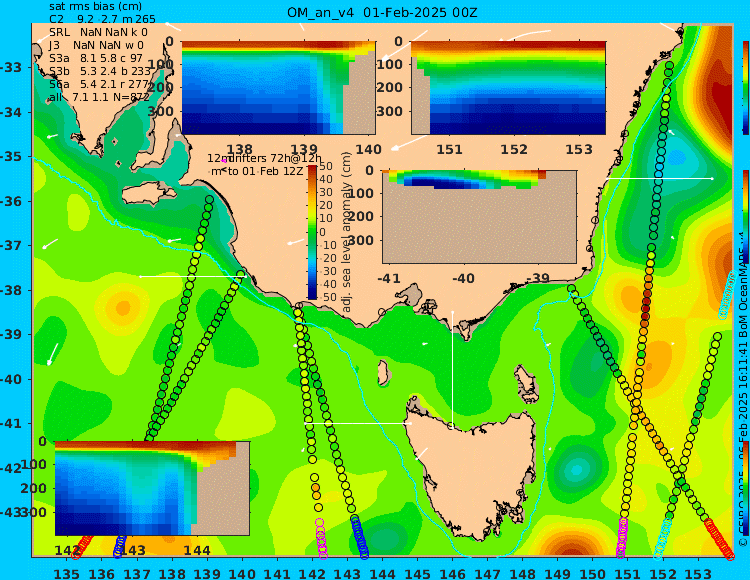Viewport: 750px width, 580px height.
Task: Click the longitude label "135" on bottom axis
Action: pos(66,573)
